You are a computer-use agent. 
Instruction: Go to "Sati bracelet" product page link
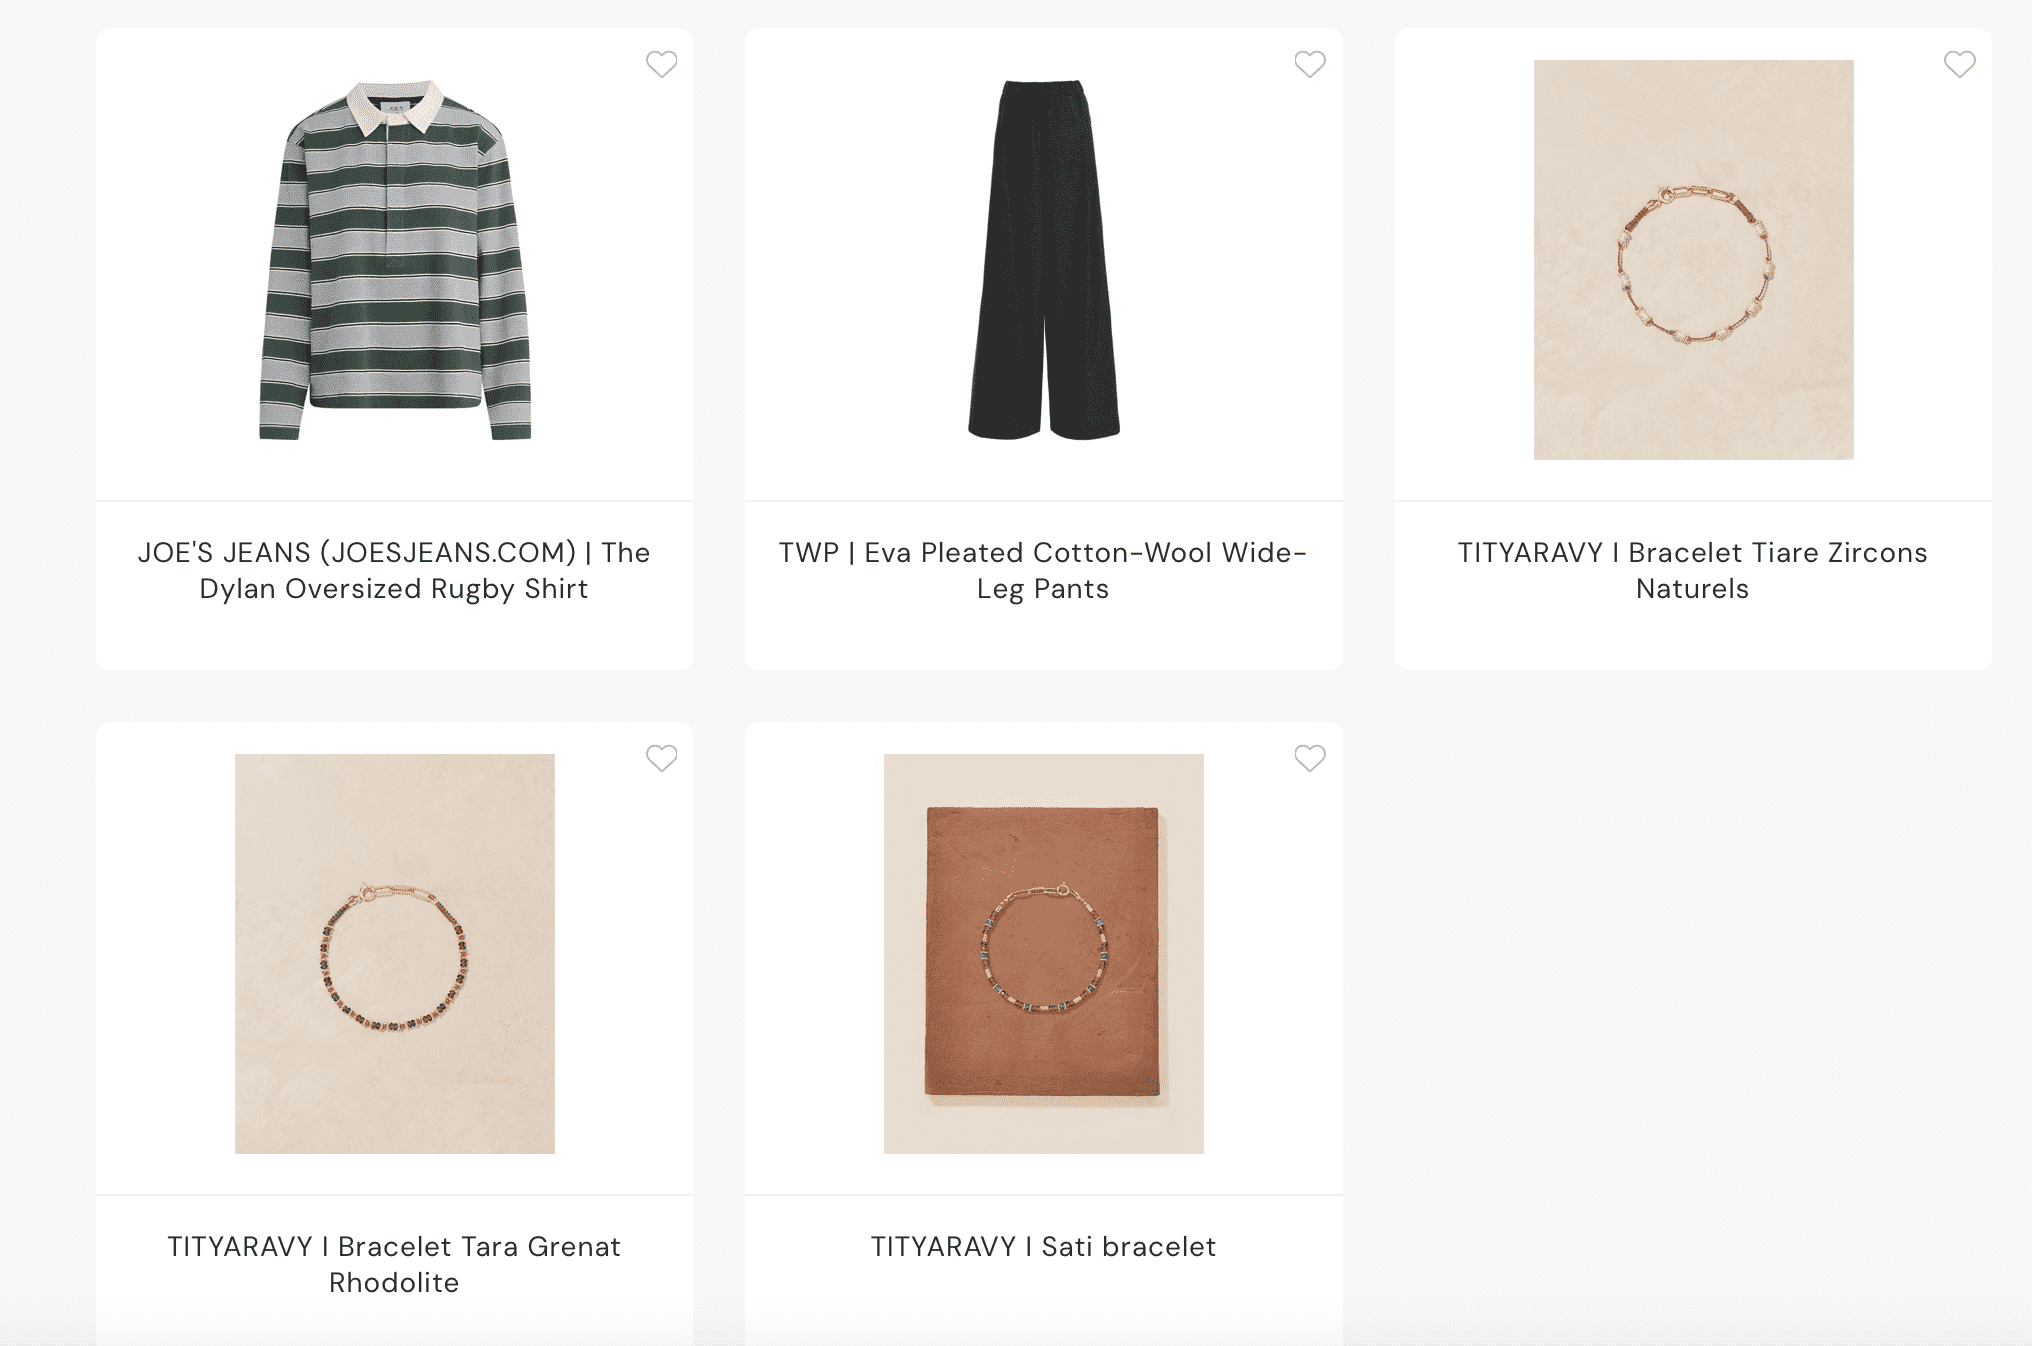[x=1128, y=1247]
